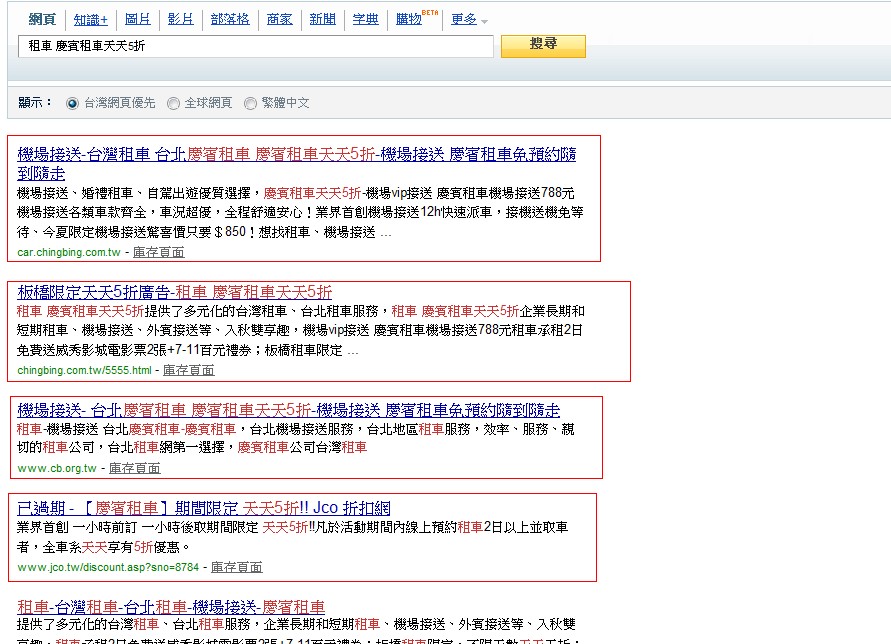Open the 圖片 search tab

pyautogui.click(x=138, y=20)
